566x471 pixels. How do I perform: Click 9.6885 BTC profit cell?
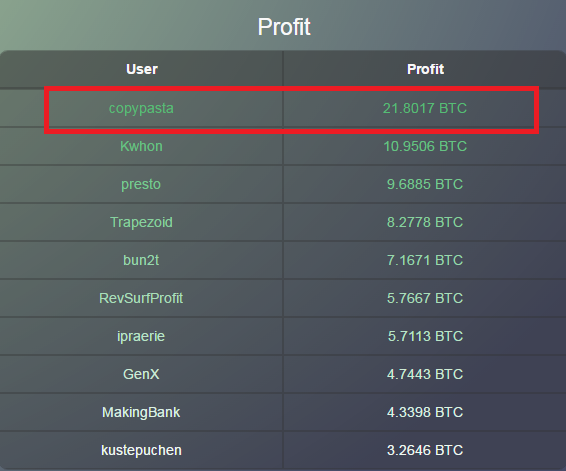tap(425, 184)
